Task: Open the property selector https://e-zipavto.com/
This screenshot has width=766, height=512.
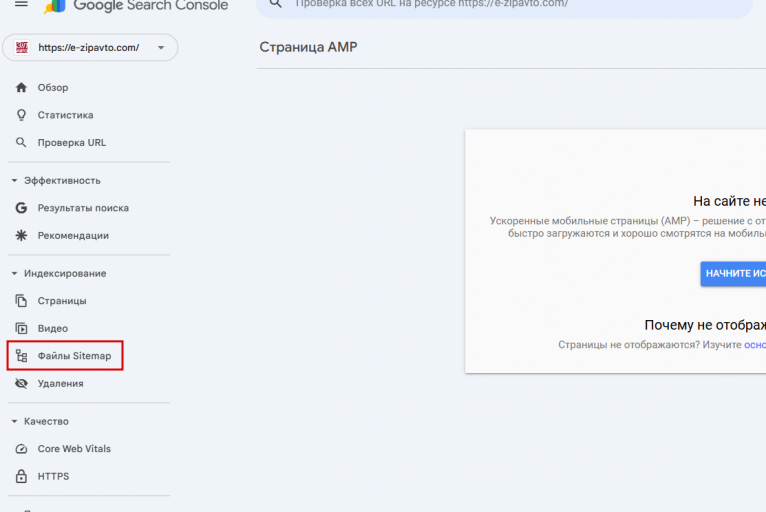Action: (x=90, y=47)
